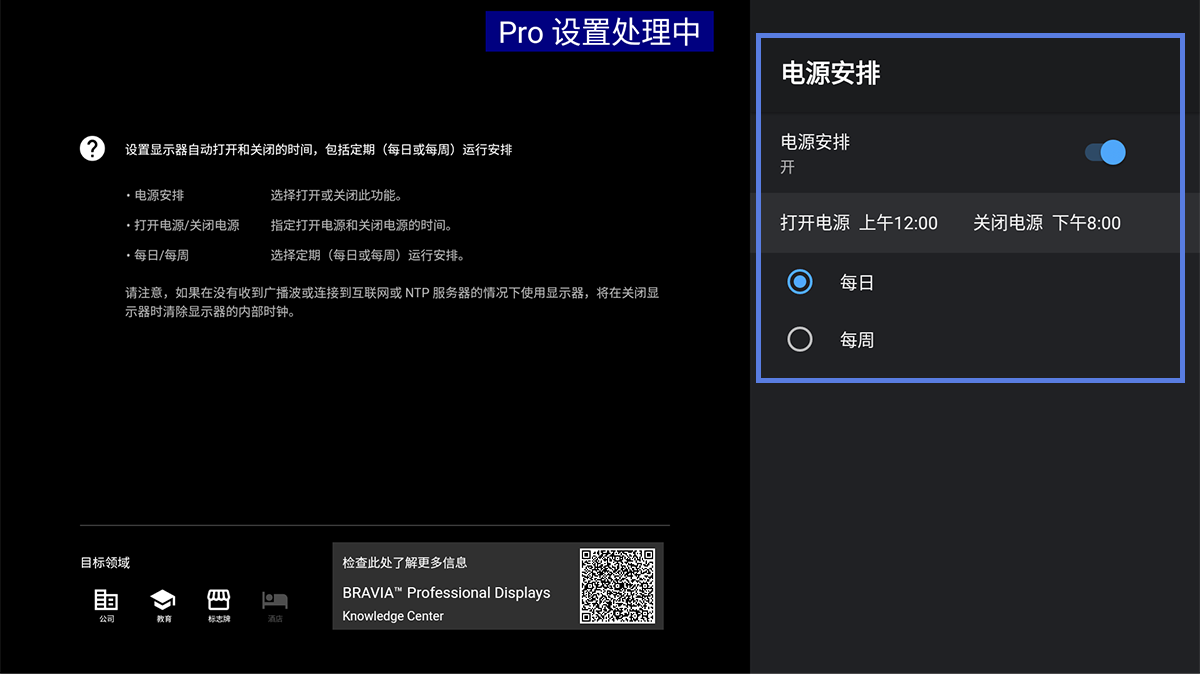Image resolution: width=1200 pixels, height=674 pixels.
Task: Click the 电源安排 panel header title
Action: click(x=830, y=74)
